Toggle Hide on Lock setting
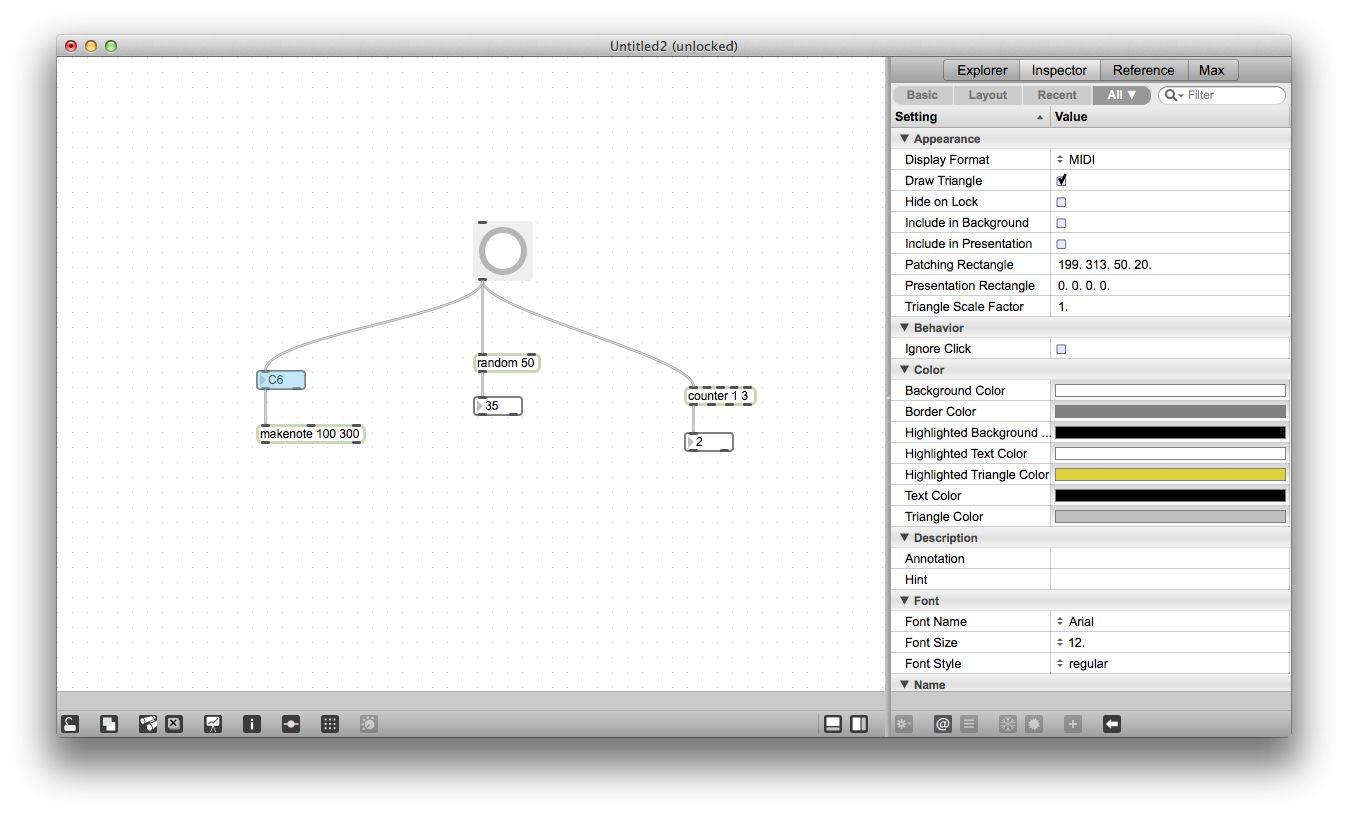Screen dimensions: 1348x816 click(x=1061, y=201)
